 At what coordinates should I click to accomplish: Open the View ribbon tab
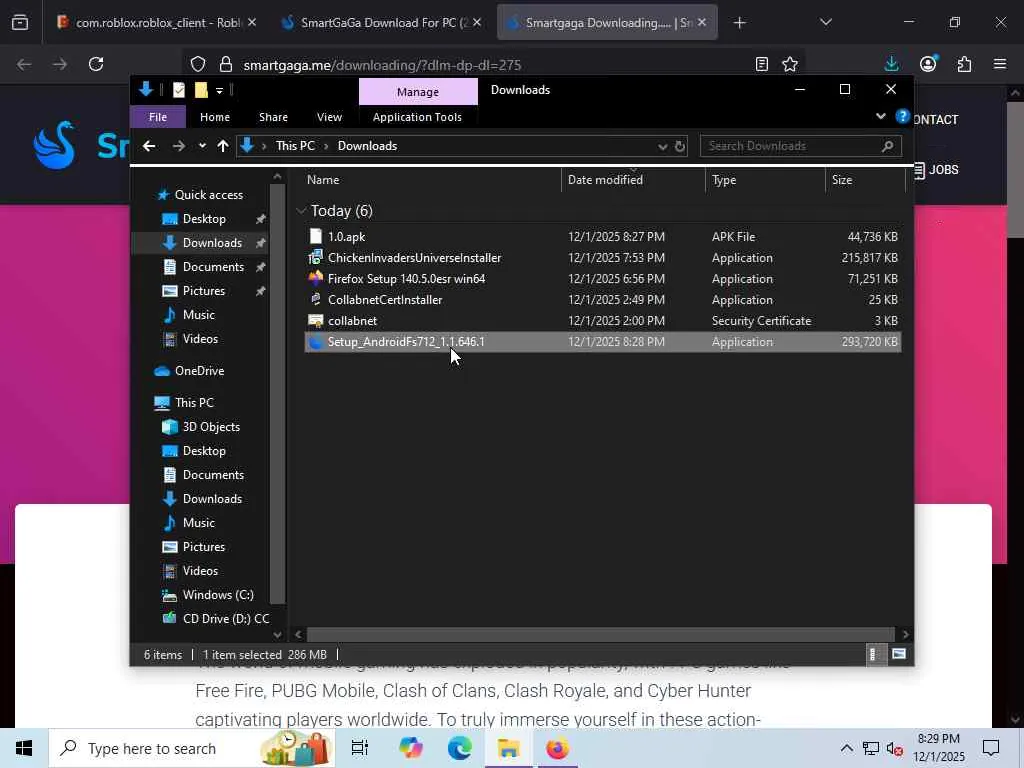[x=329, y=117]
